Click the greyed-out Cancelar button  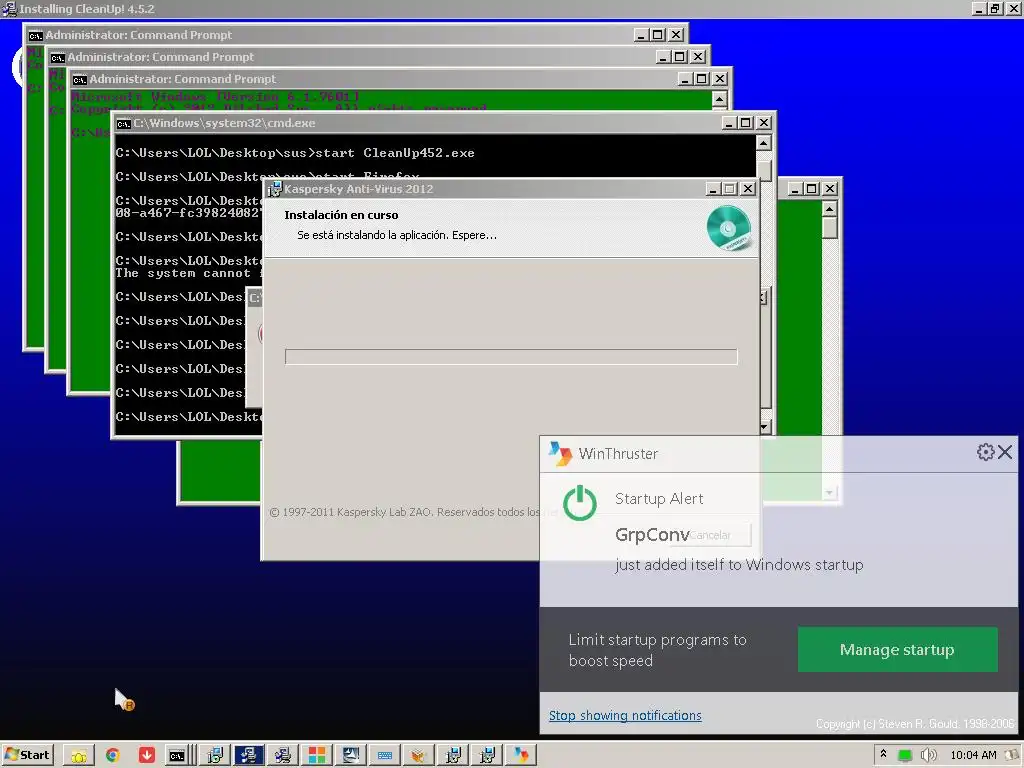point(711,535)
